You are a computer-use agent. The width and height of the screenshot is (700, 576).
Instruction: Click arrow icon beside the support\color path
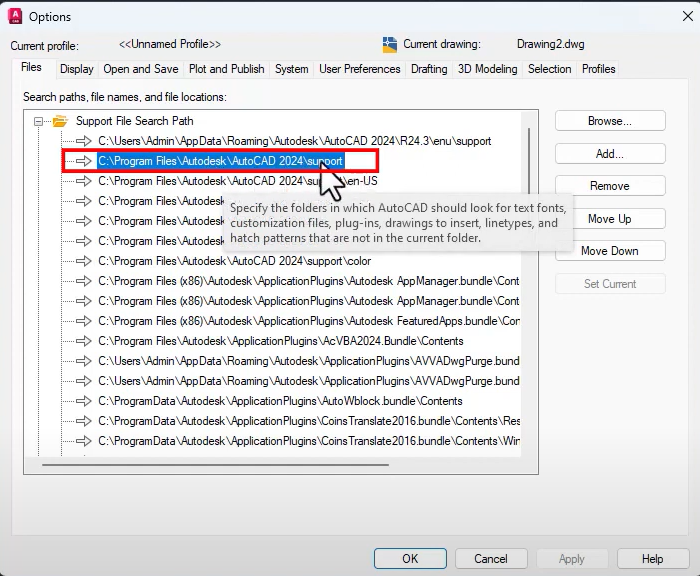(x=83, y=261)
